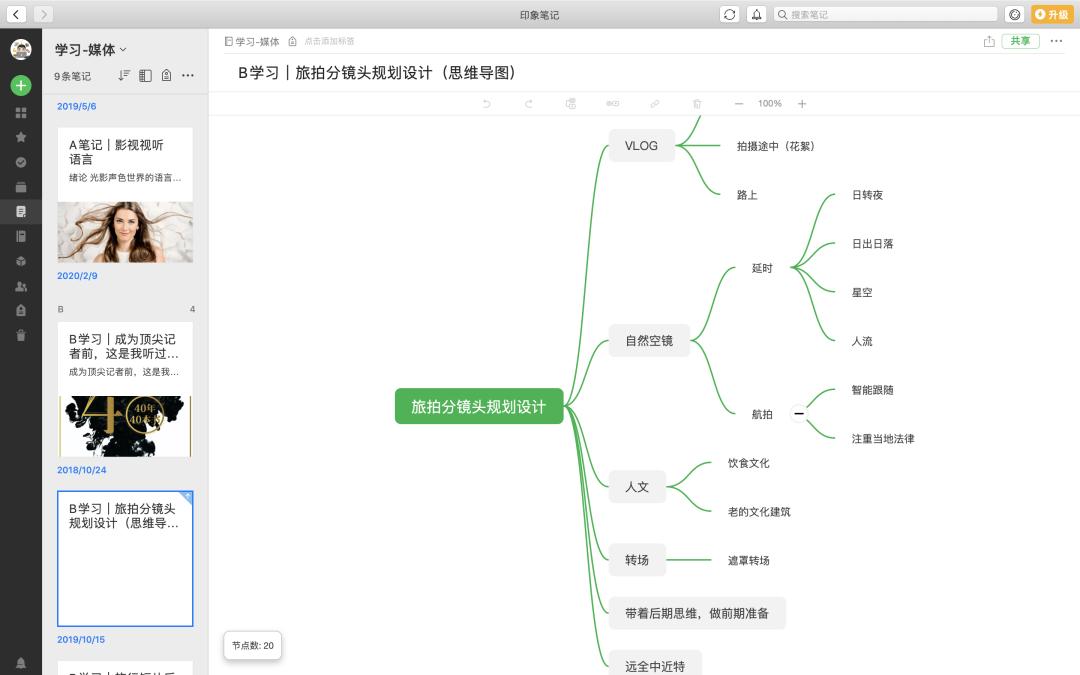Image resolution: width=1080 pixels, height=675 pixels.
Task: Click the bottom bell icon in sidebar
Action: click(21, 663)
